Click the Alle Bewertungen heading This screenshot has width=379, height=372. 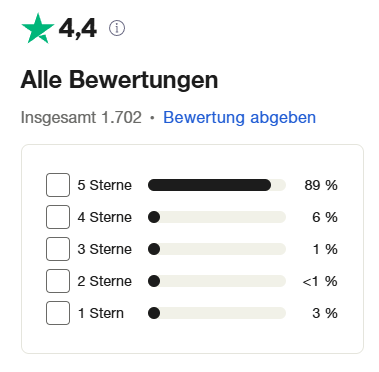[x=119, y=80]
